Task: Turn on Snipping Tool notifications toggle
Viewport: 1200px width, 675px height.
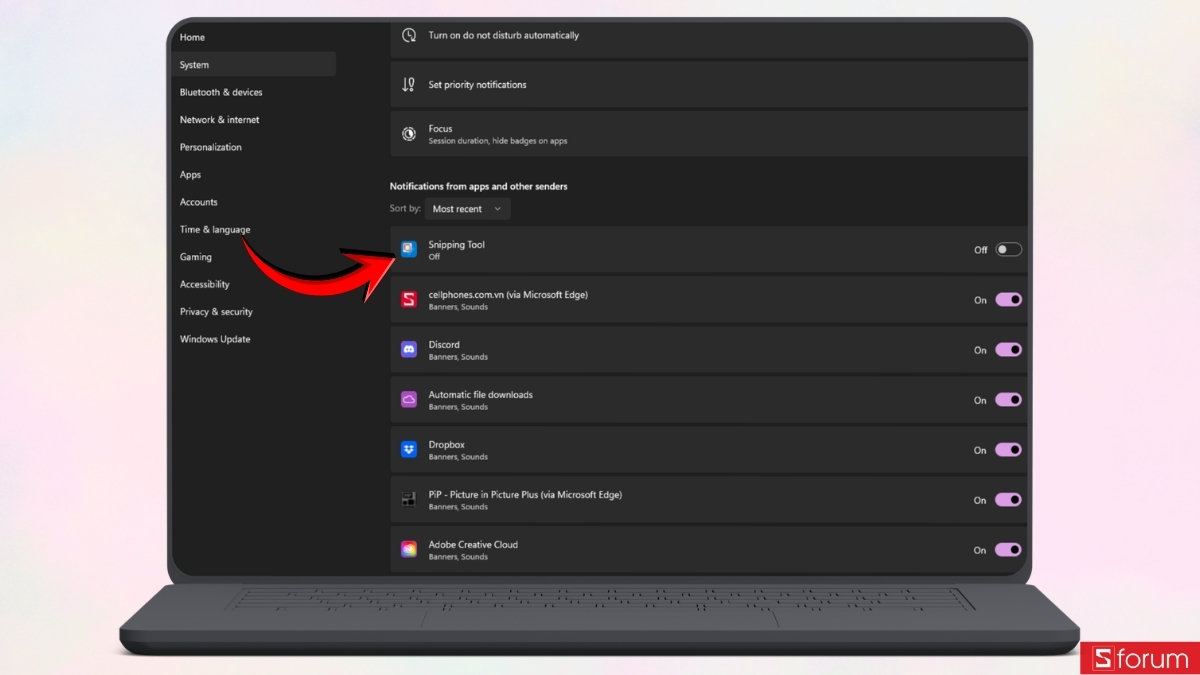Action: (x=1008, y=249)
